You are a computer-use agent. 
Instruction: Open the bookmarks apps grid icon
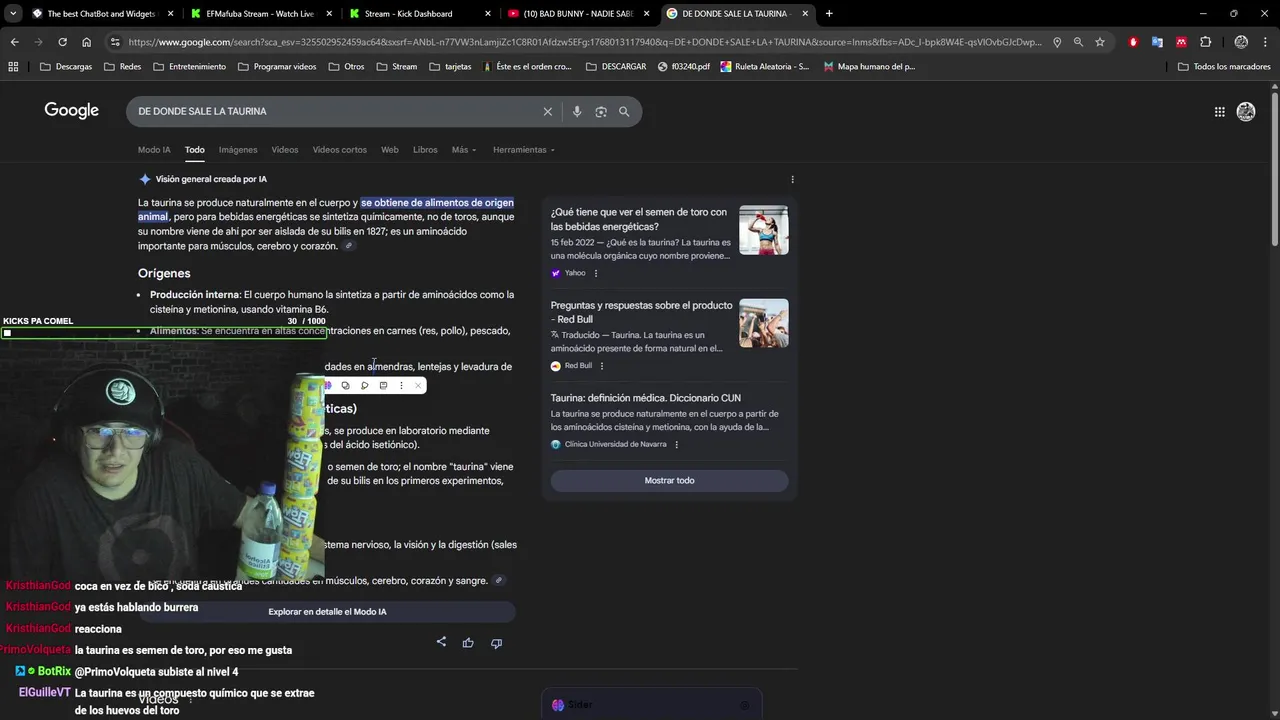(x=13, y=66)
